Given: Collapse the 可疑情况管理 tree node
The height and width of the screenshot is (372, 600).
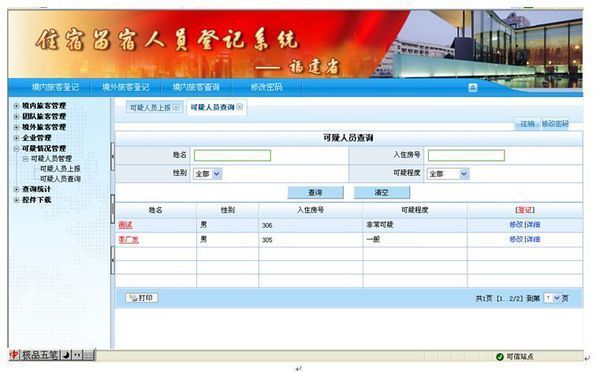Looking at the screenshot, I should tap(16, 148).
